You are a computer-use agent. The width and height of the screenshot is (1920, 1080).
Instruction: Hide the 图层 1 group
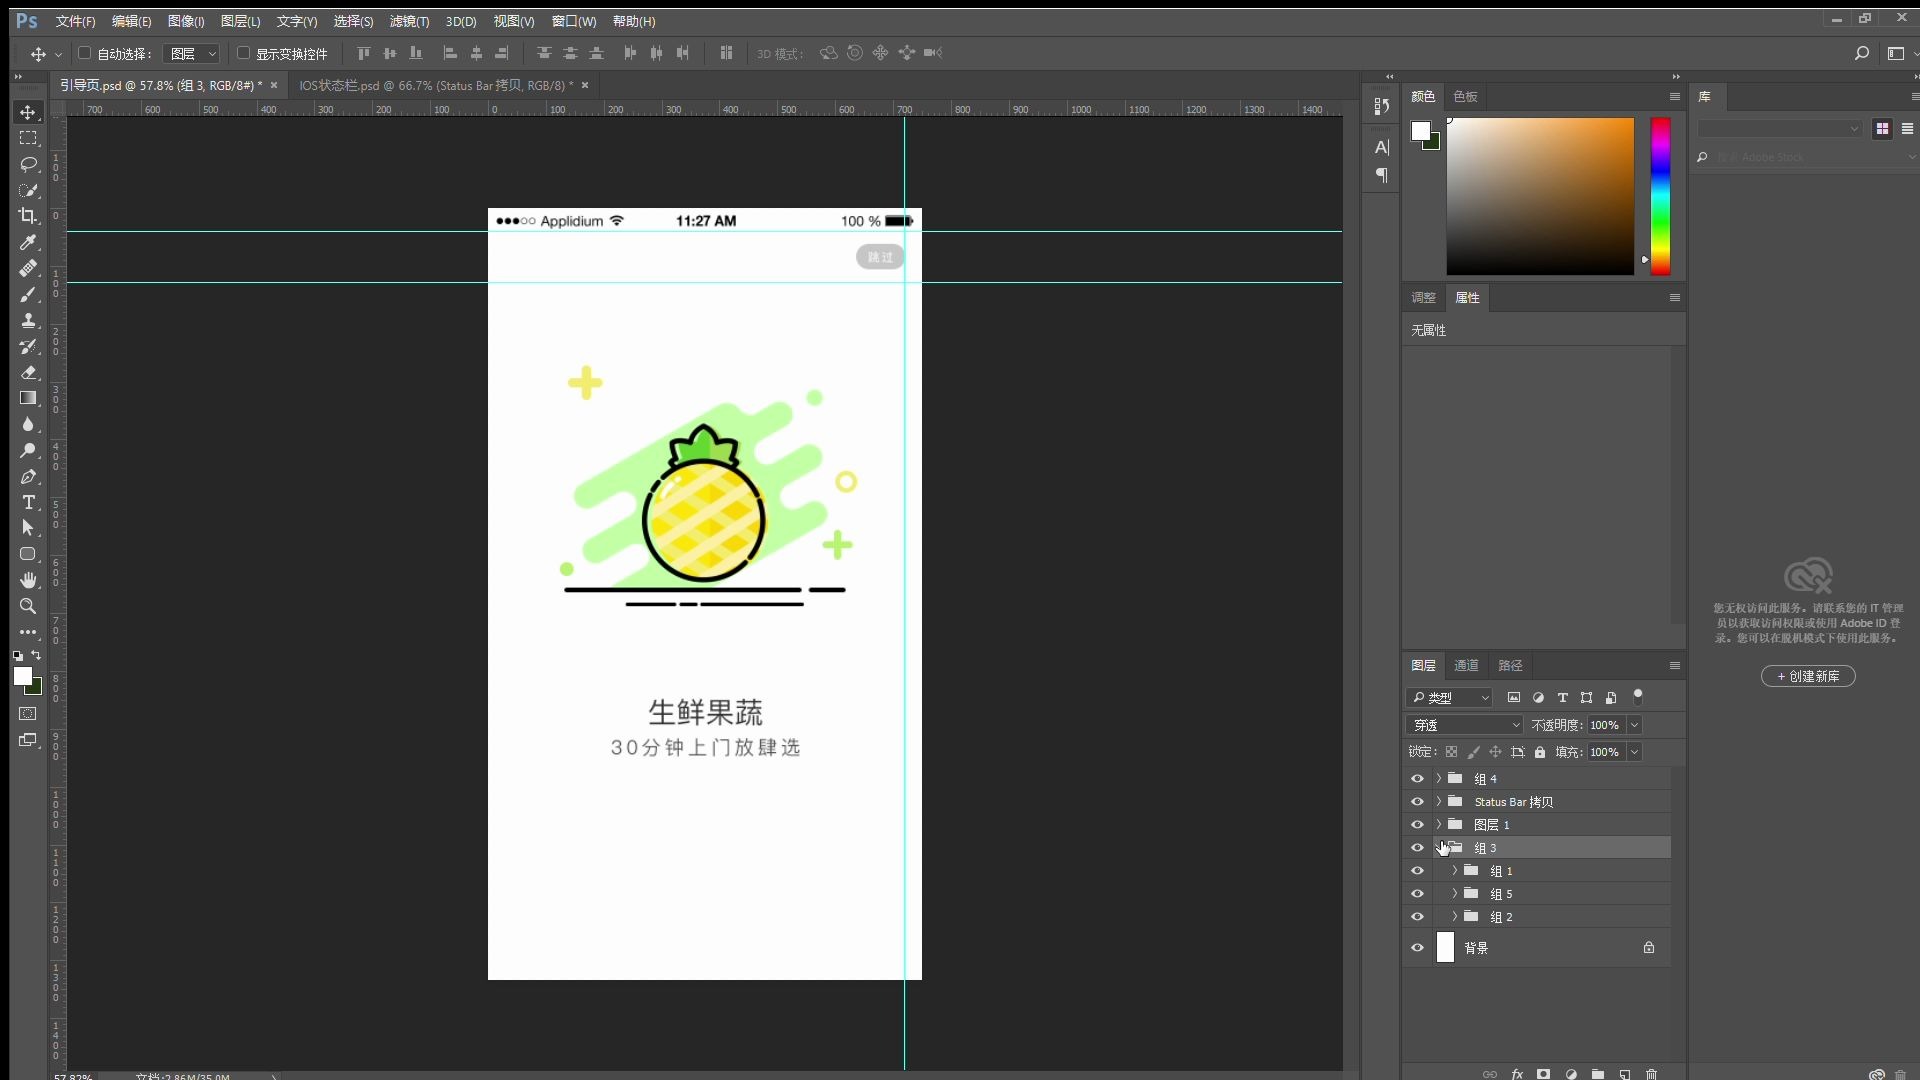[1417, 824]
